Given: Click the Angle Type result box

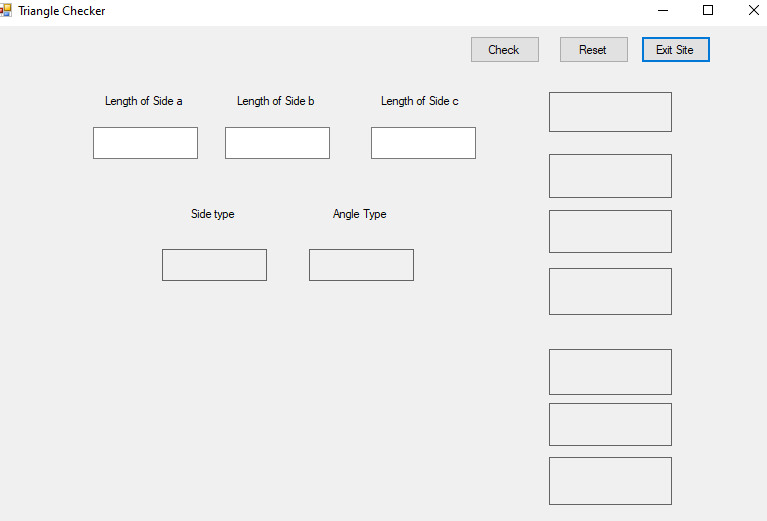Looking at the screenshot, I should (361, 265).
